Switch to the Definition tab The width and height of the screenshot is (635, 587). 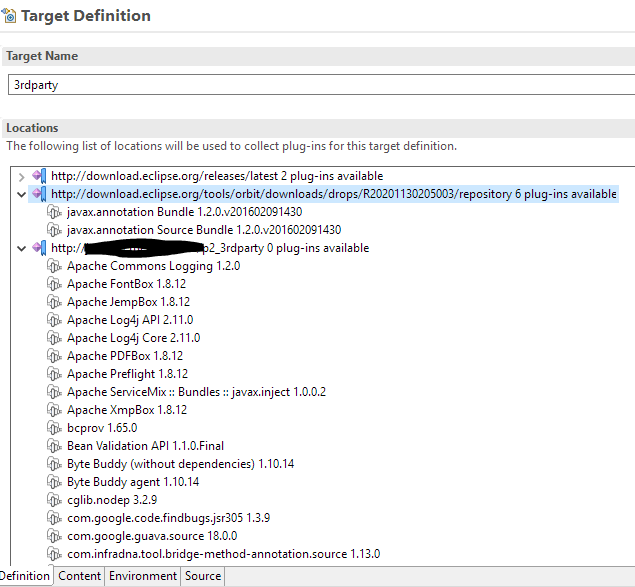[25, 576]
